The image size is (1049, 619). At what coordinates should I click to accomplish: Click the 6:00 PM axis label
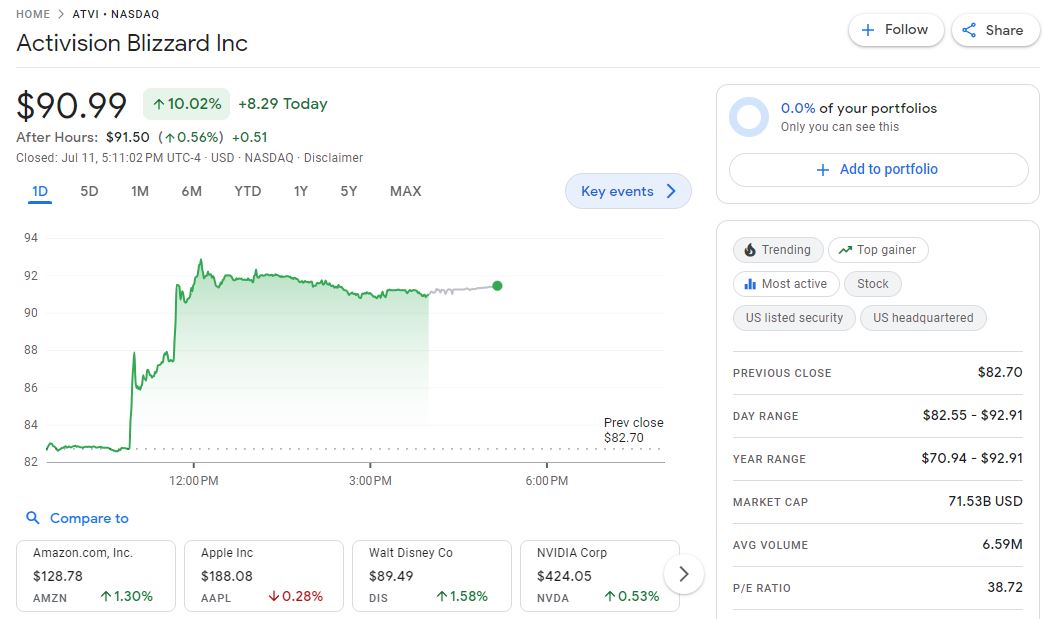(x=547, y=480)
